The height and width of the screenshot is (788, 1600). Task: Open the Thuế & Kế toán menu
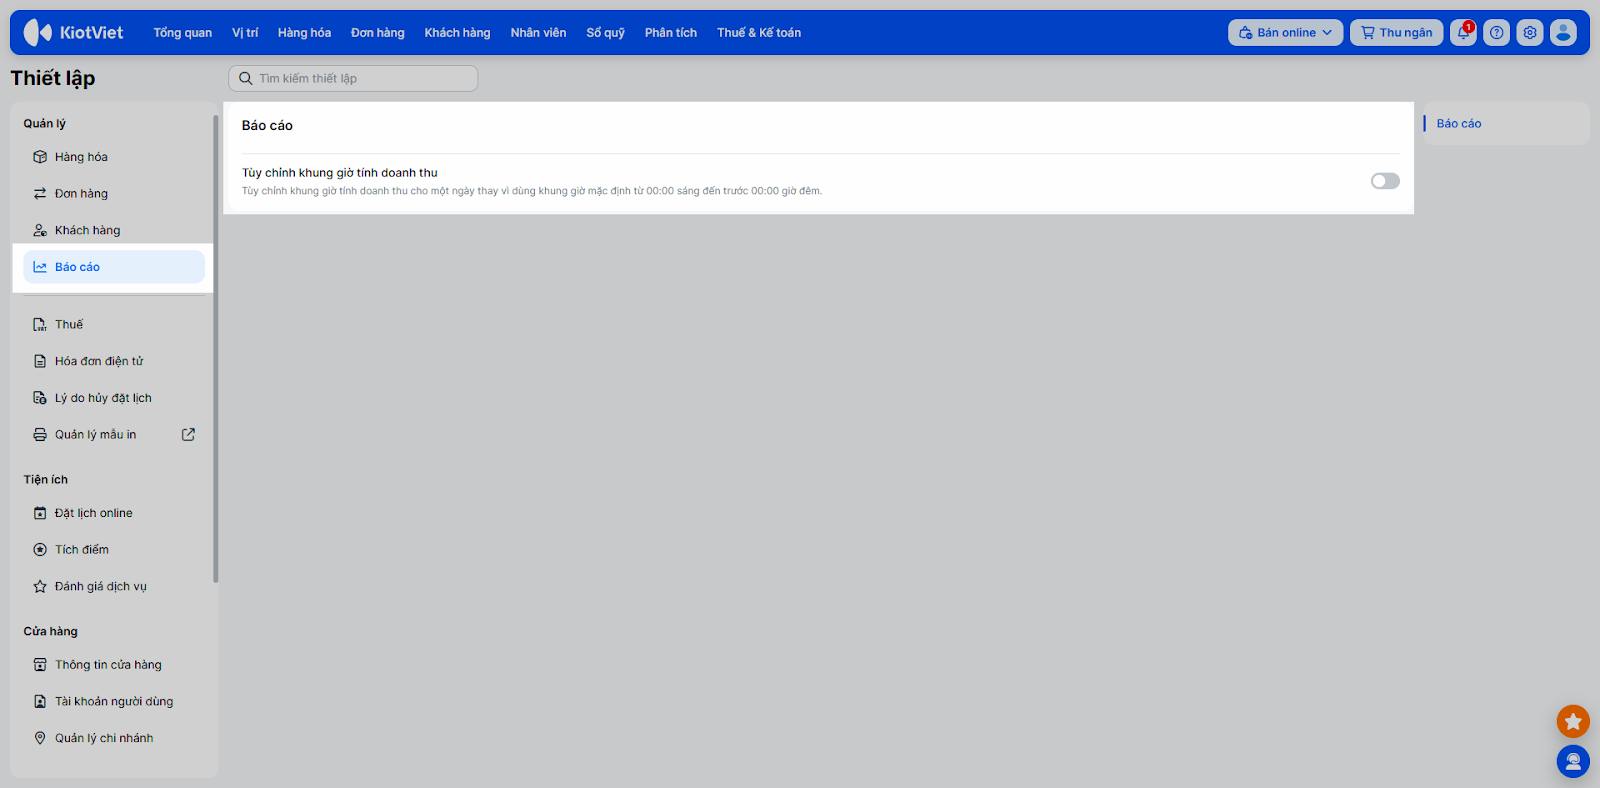click(x=759, y=33)
